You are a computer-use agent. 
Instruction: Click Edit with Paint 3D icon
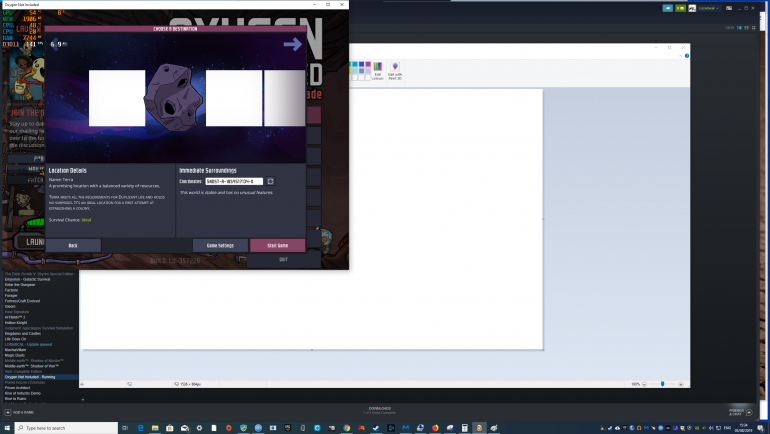click(395, 71)
